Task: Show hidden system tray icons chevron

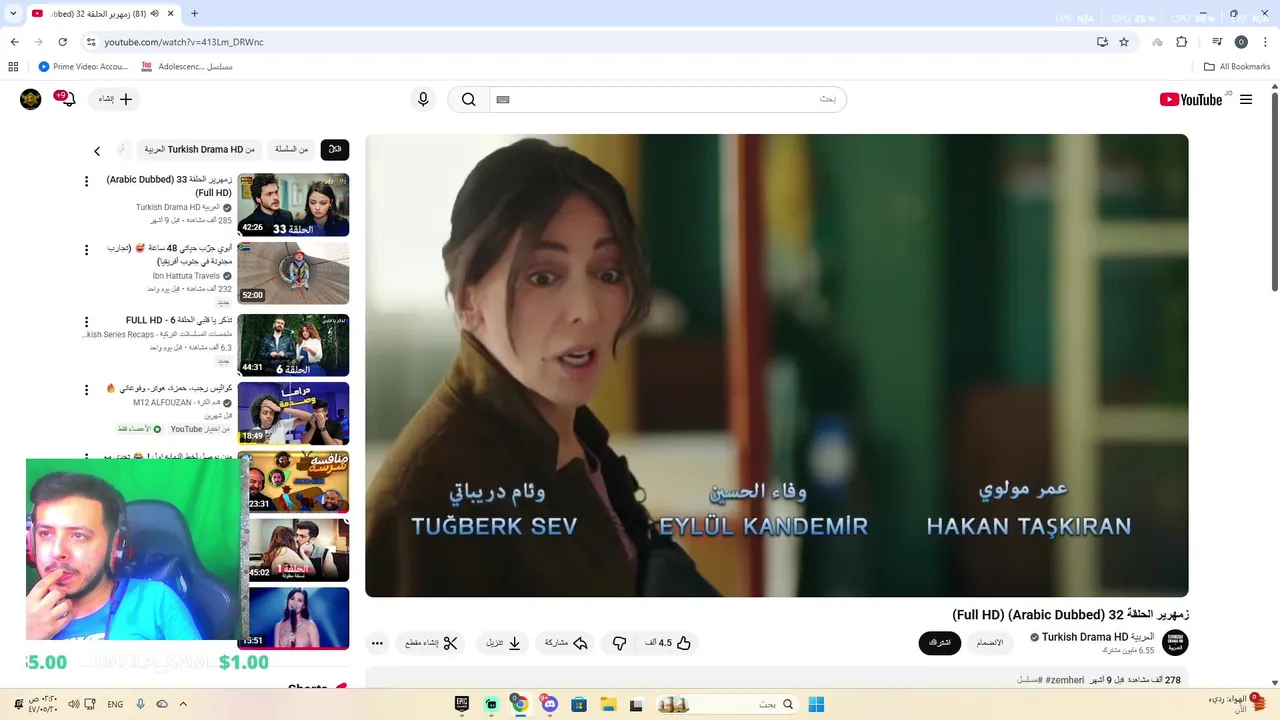Action: (183, 704)
